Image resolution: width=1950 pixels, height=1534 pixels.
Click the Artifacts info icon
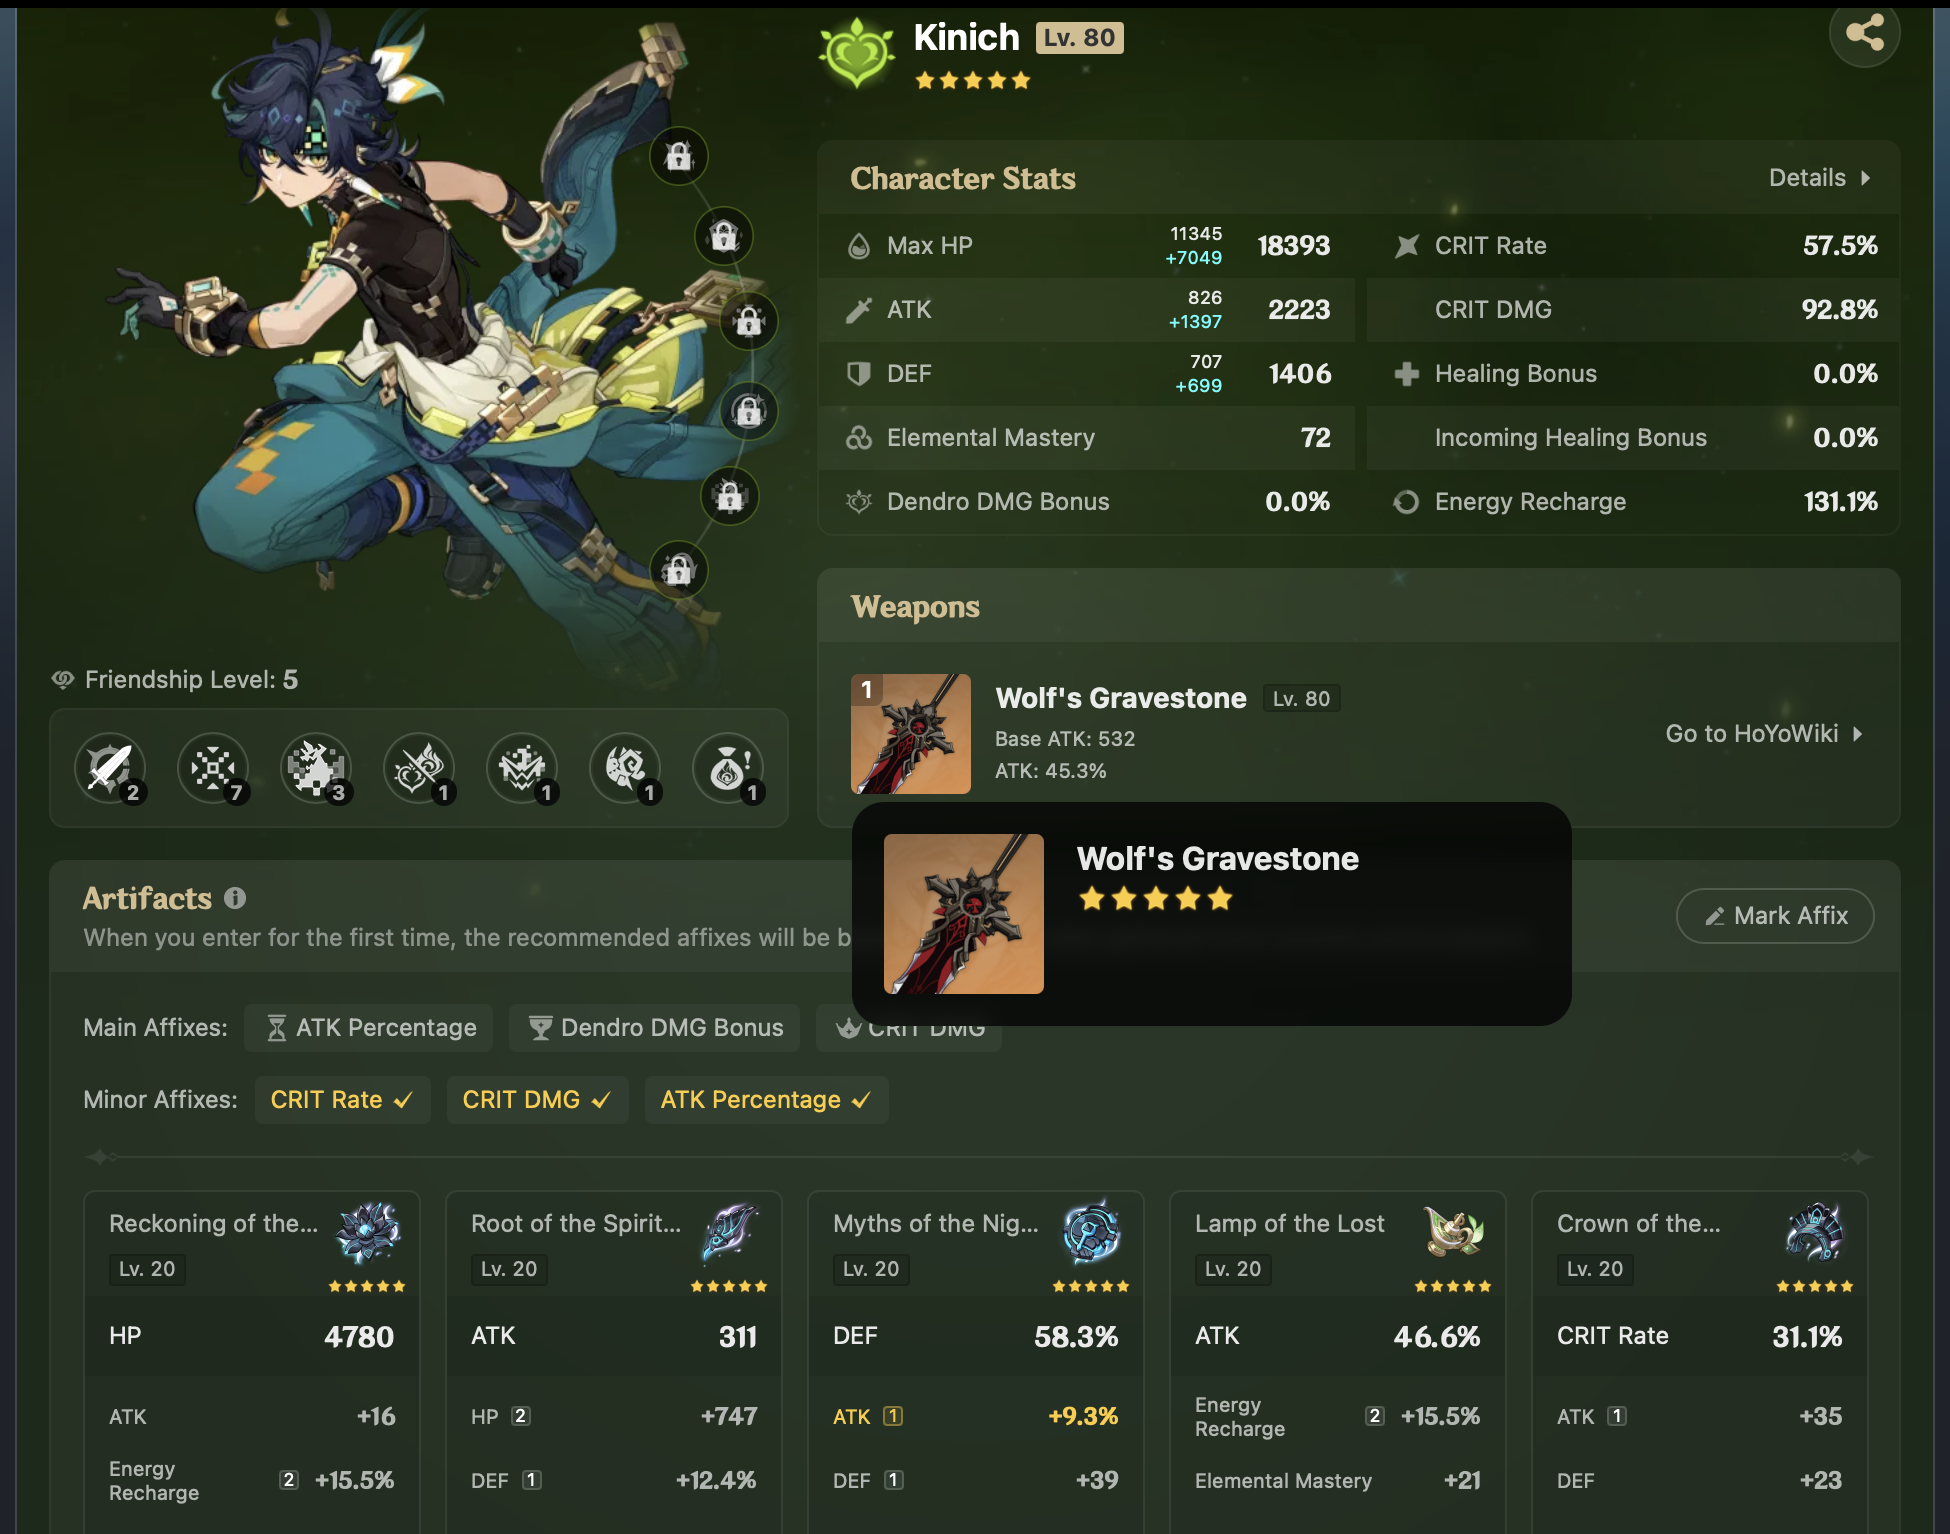235,898
